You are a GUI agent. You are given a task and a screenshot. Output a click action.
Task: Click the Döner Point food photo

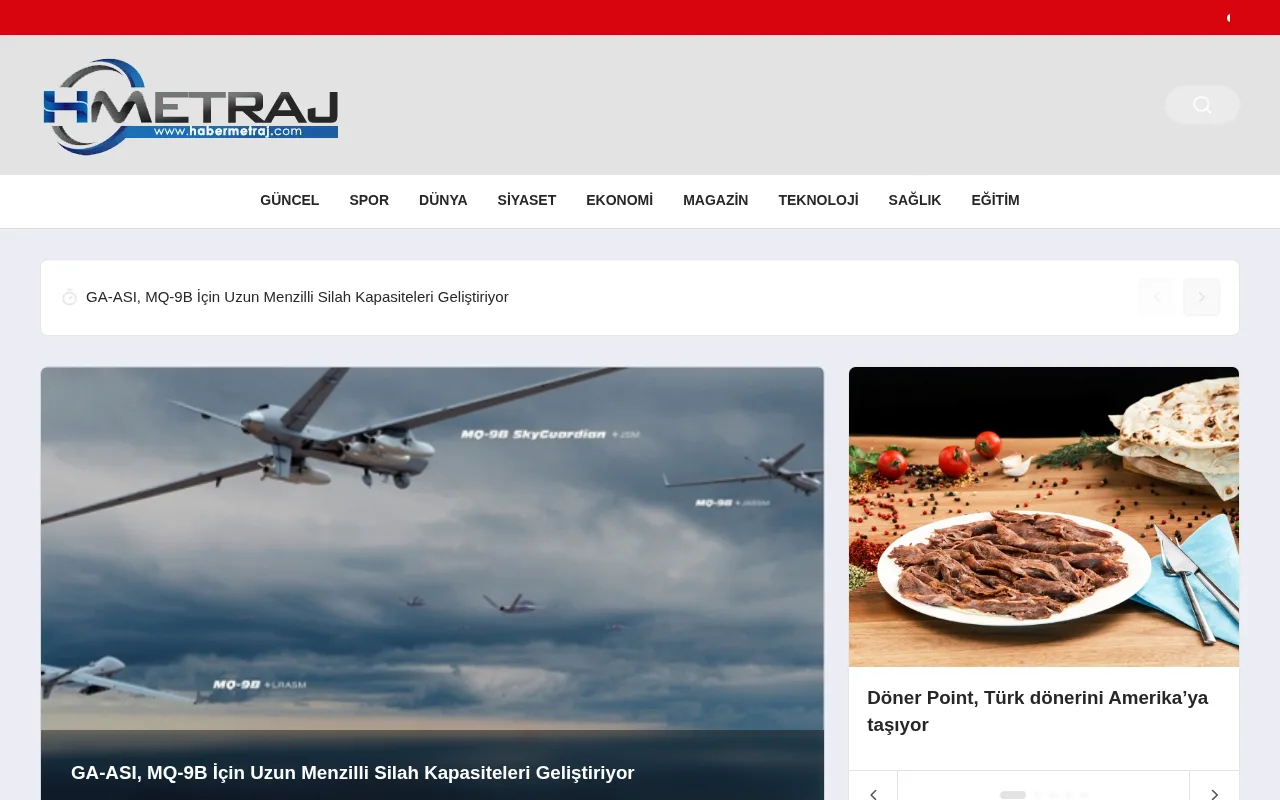(1043, 515)
